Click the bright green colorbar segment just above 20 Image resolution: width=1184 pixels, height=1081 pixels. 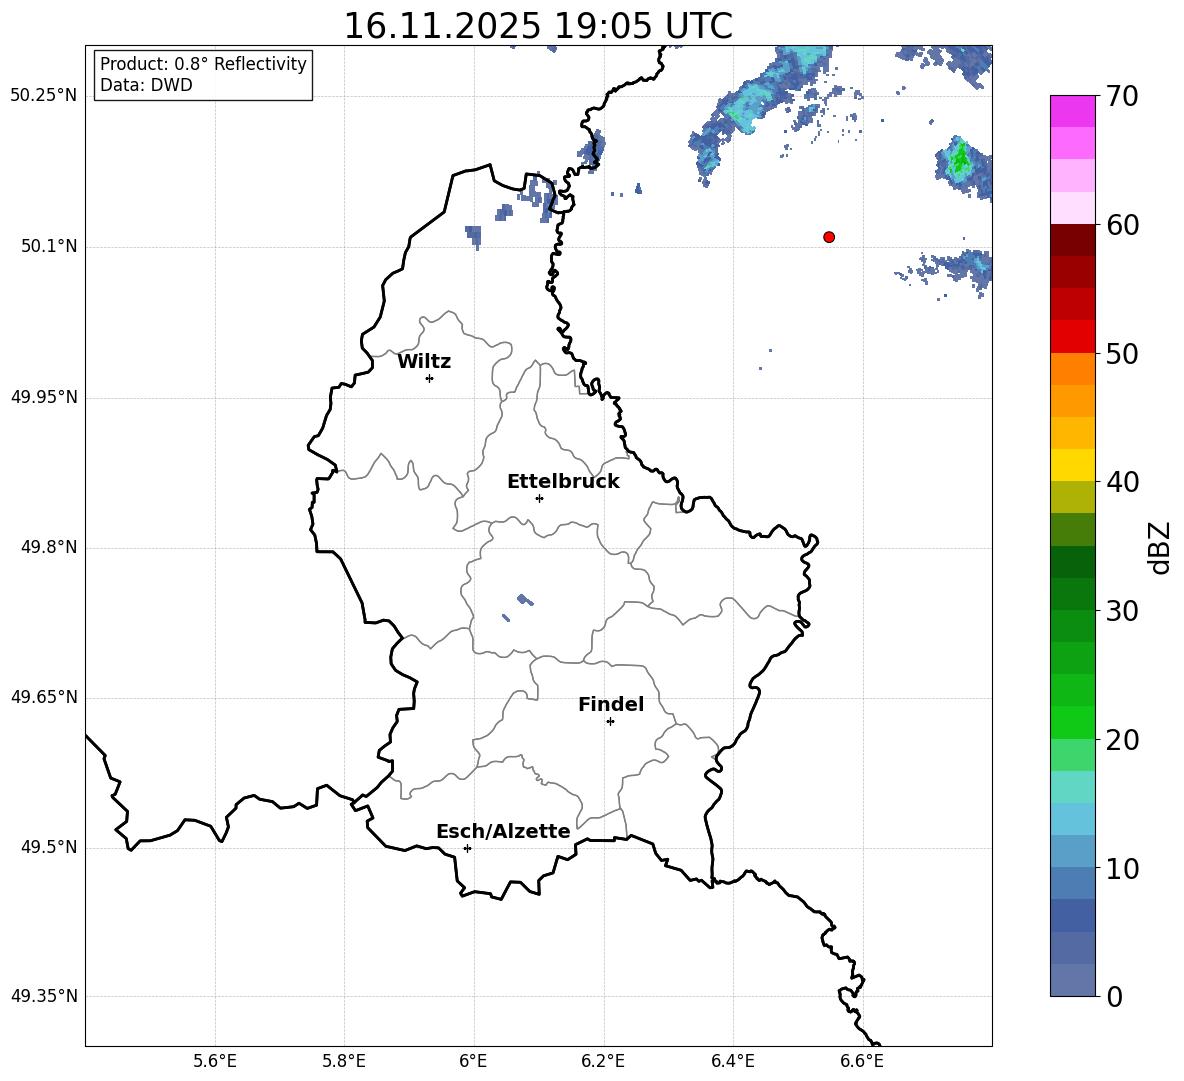point(1073,722)
